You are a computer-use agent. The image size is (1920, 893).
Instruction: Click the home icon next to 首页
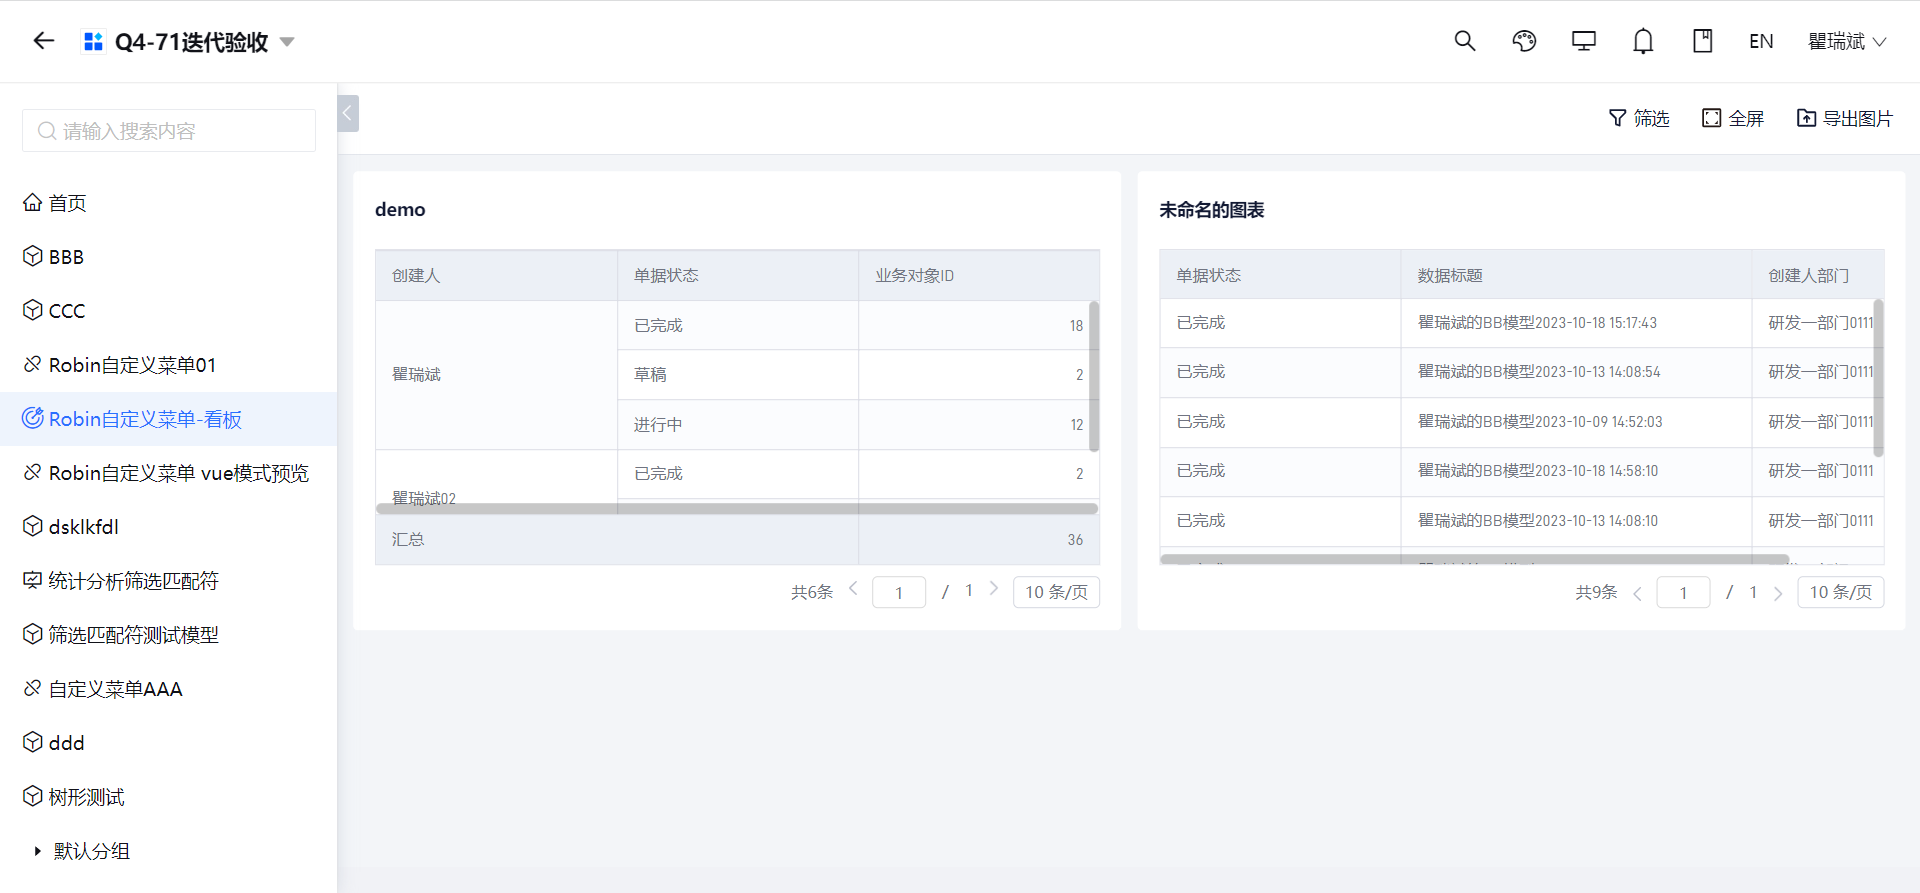click(x=33, y=203)
